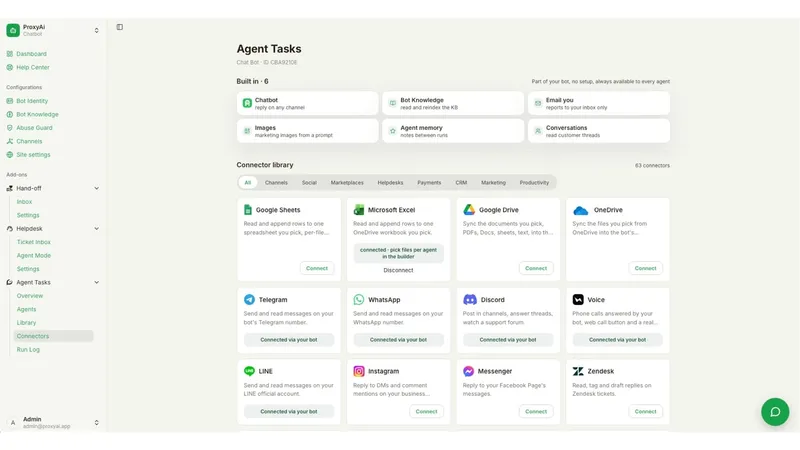This screenshot has width=800, height=450.
Task: Click the Abuse Guard shield icon
Action: click(x=10, y=128)
